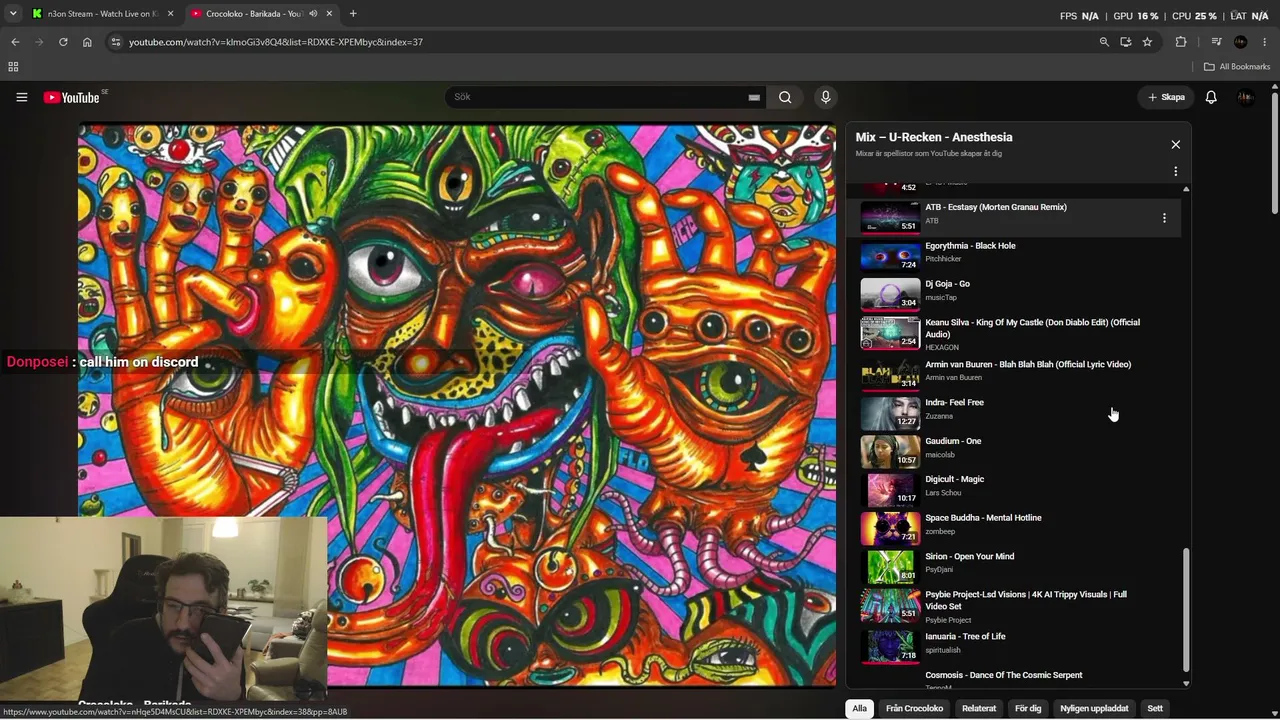Open the YouTube account avatar menu
The width and height of the screenshot is (1280, 720).
pyautogui.click(x=1245, y=97)
